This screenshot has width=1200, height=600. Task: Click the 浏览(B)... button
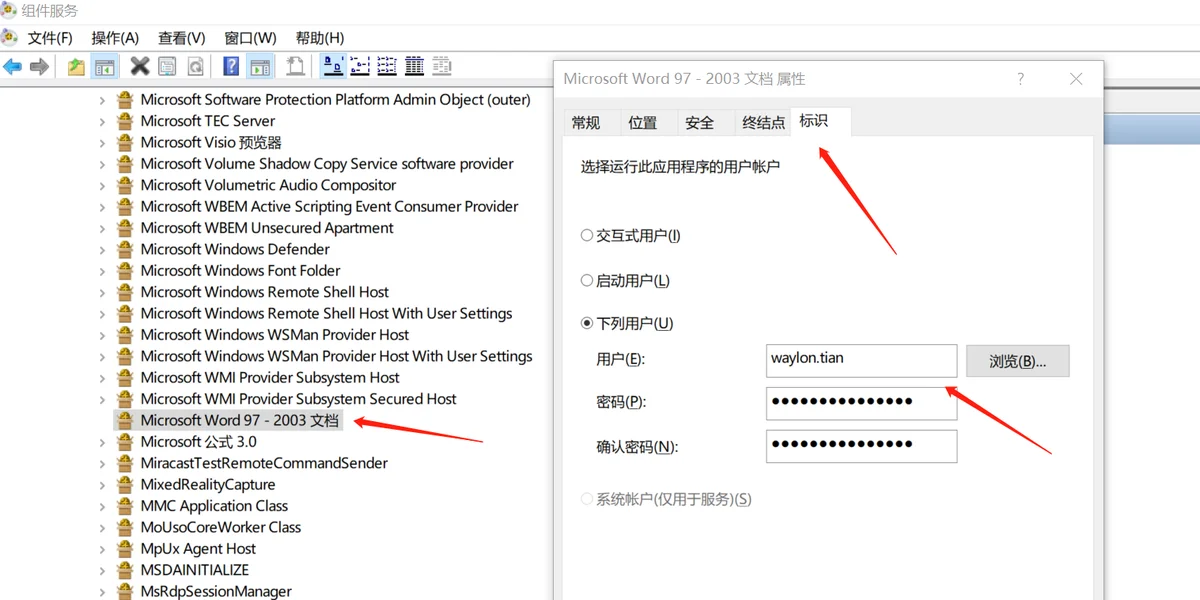1018,361
